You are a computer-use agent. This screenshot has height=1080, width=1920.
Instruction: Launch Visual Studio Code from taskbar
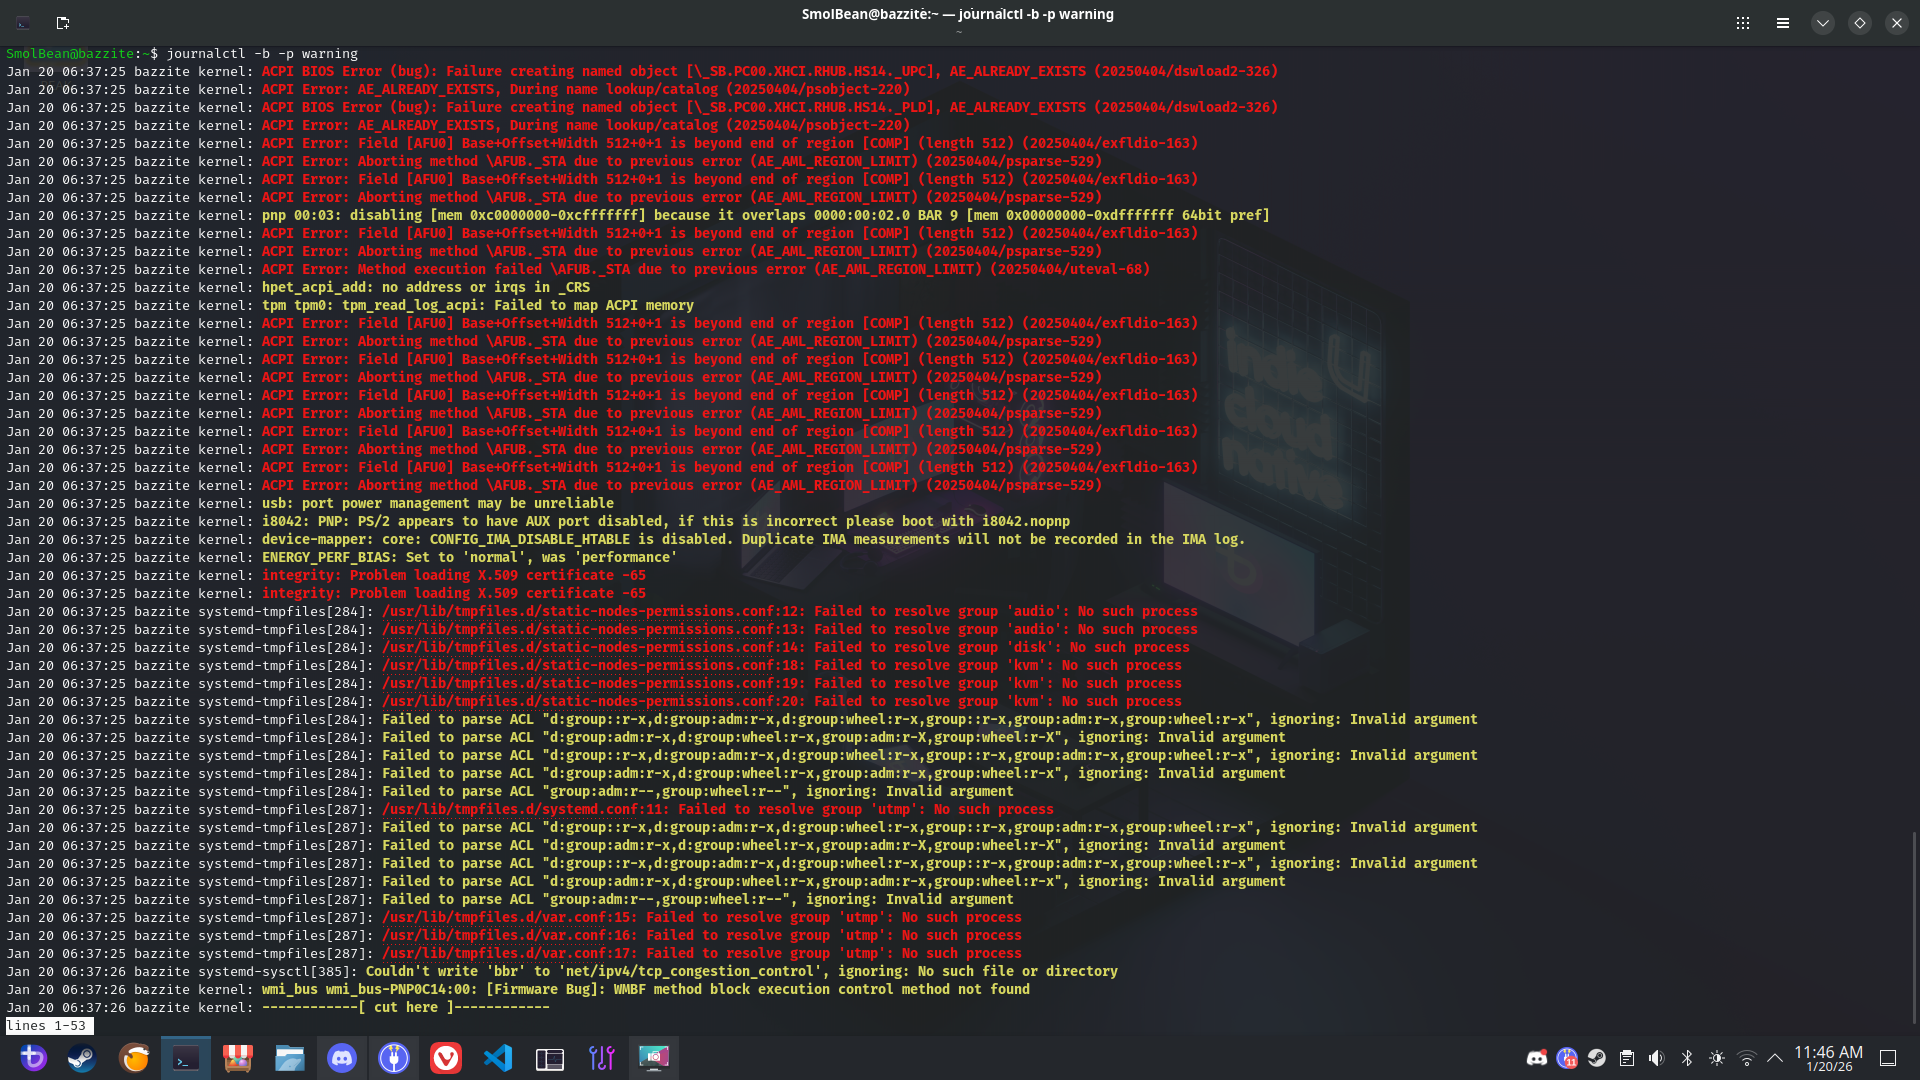coord(498,1058)
